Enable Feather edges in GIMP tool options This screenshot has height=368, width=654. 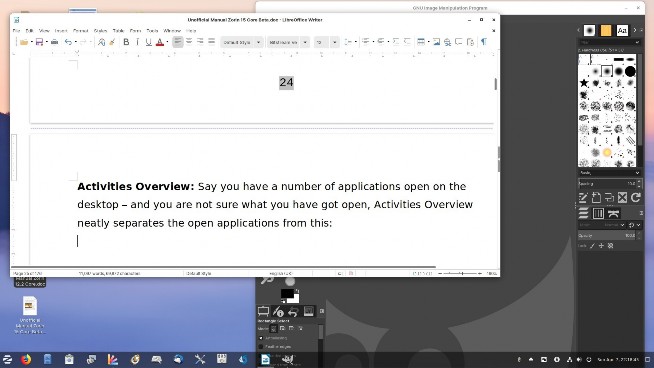click(x=261, y=347)
